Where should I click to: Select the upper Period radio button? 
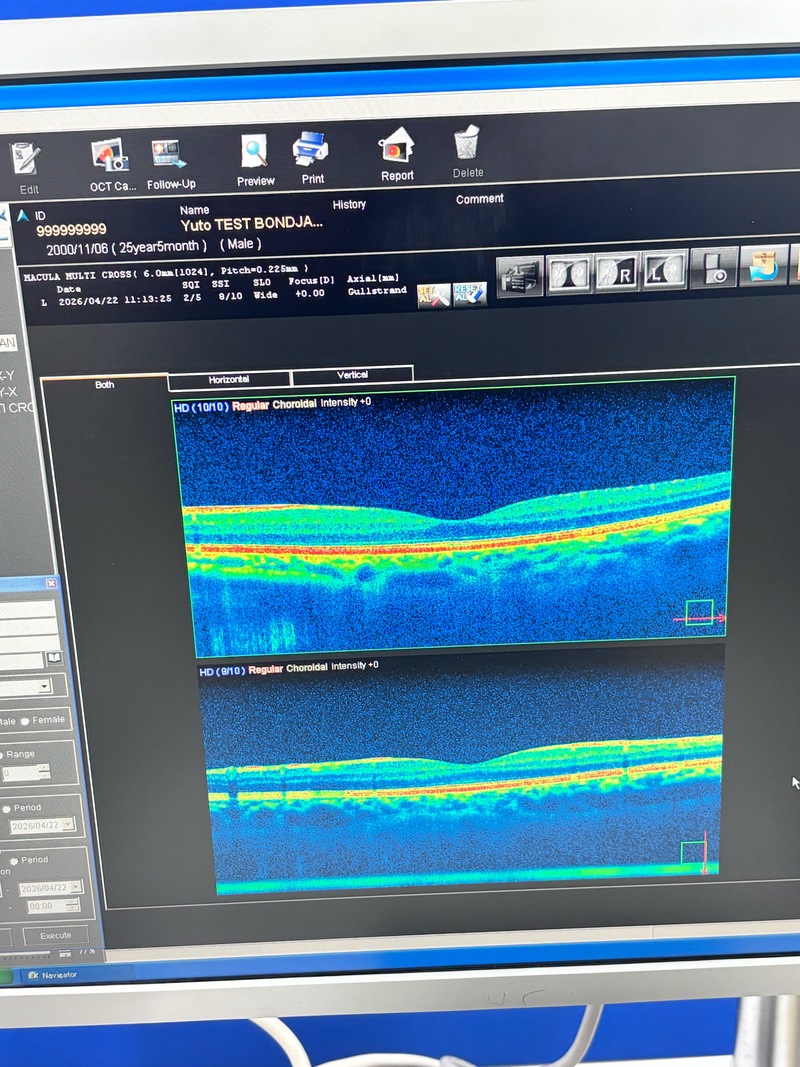click(x=6, y=808)
